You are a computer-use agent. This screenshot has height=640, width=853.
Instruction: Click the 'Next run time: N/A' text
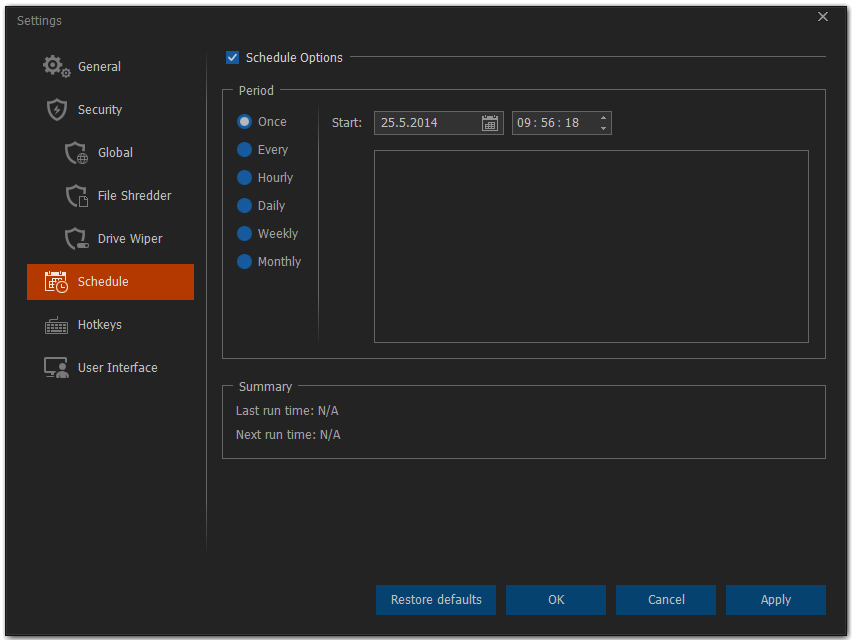pyautogui.click(x=288, y=435)
